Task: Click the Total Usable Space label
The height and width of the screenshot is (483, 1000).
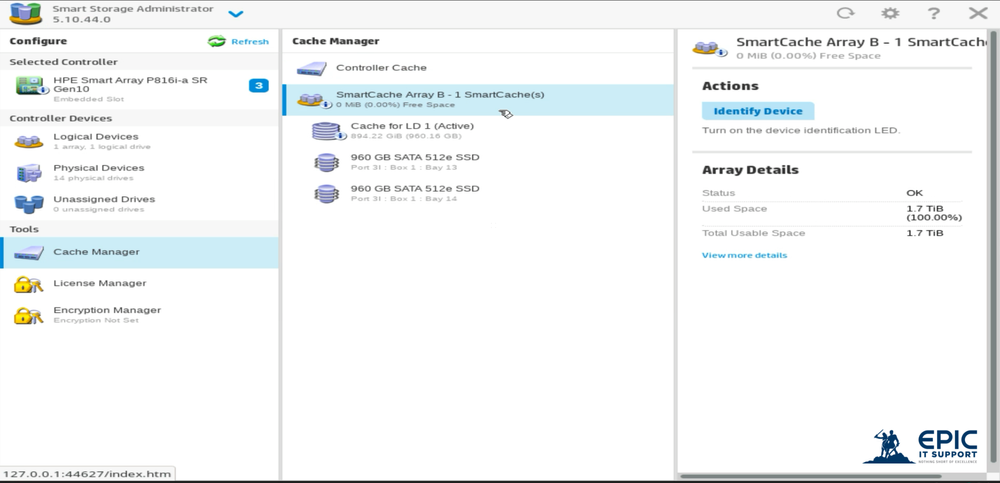Action: [753, 233]
